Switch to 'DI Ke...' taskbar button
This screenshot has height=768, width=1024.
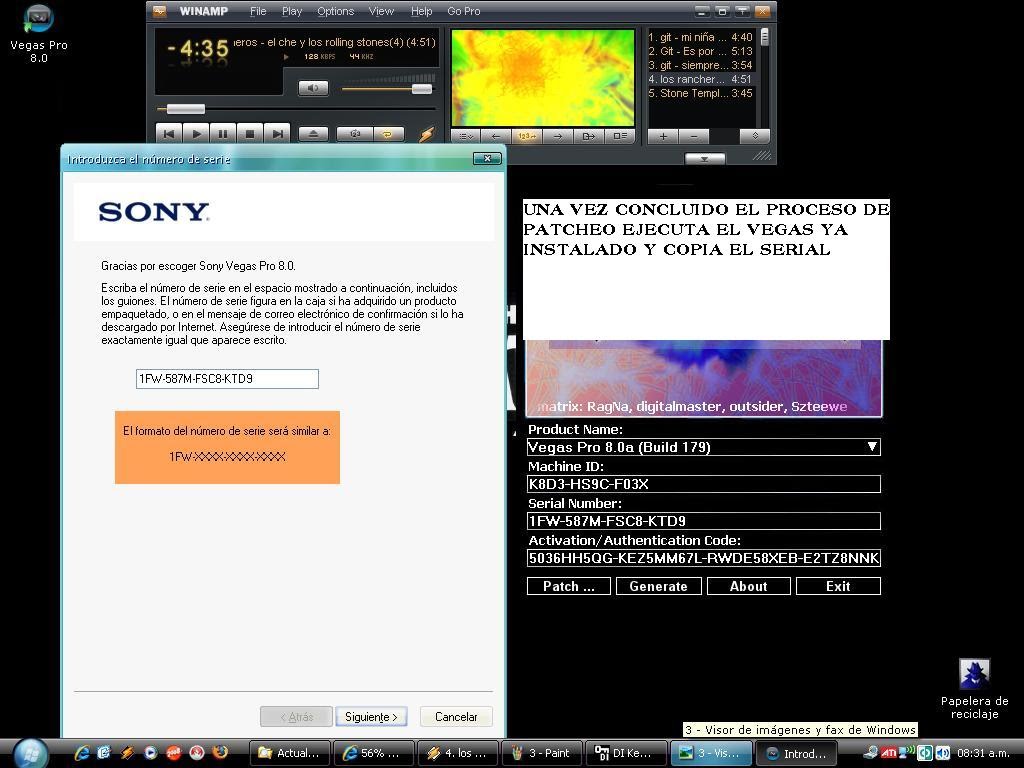(x=626, y=753)
